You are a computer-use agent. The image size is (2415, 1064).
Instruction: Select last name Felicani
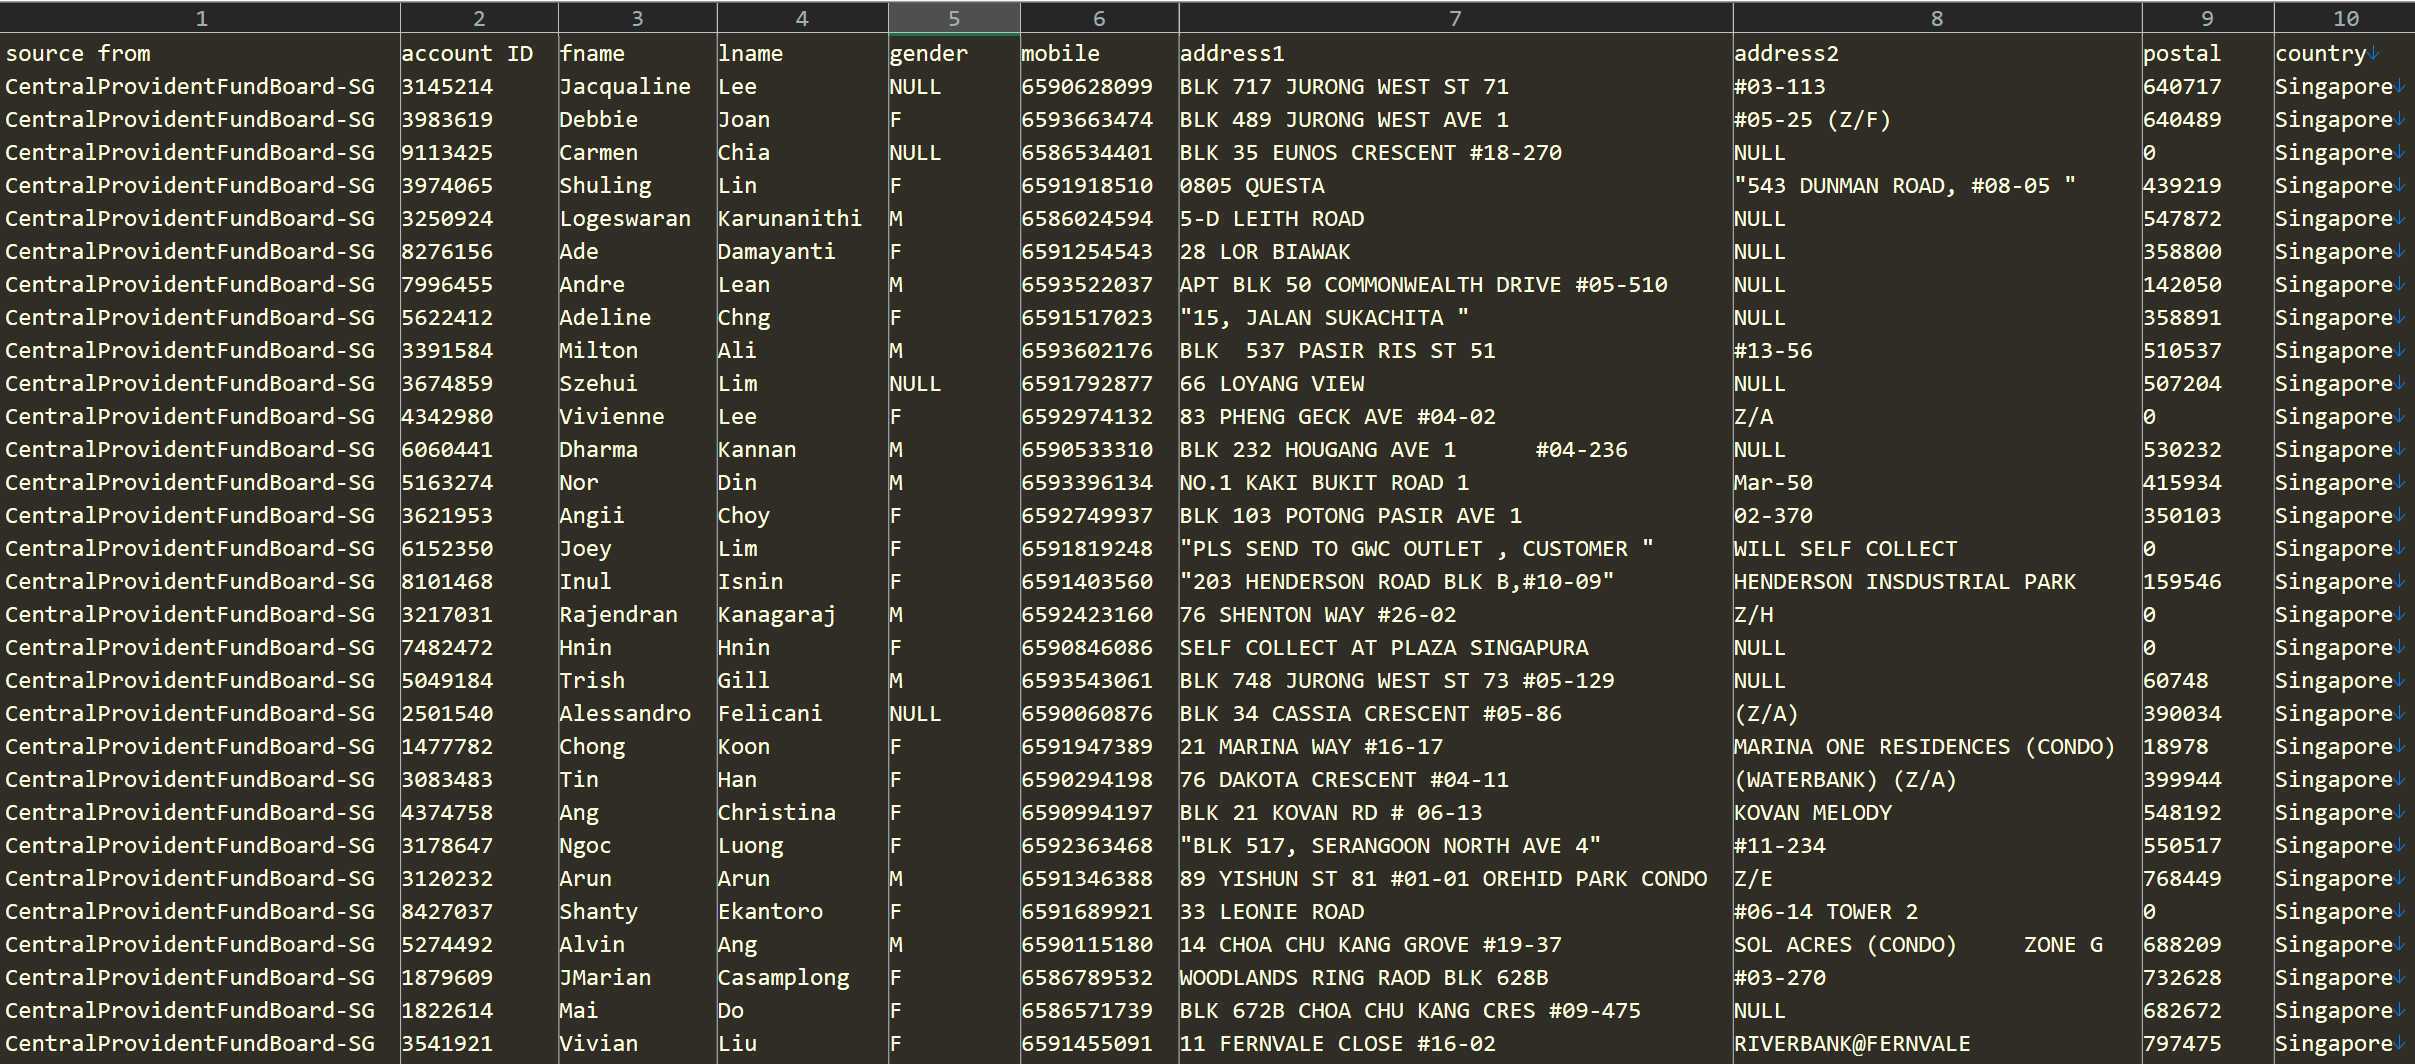tap(770, 714)
